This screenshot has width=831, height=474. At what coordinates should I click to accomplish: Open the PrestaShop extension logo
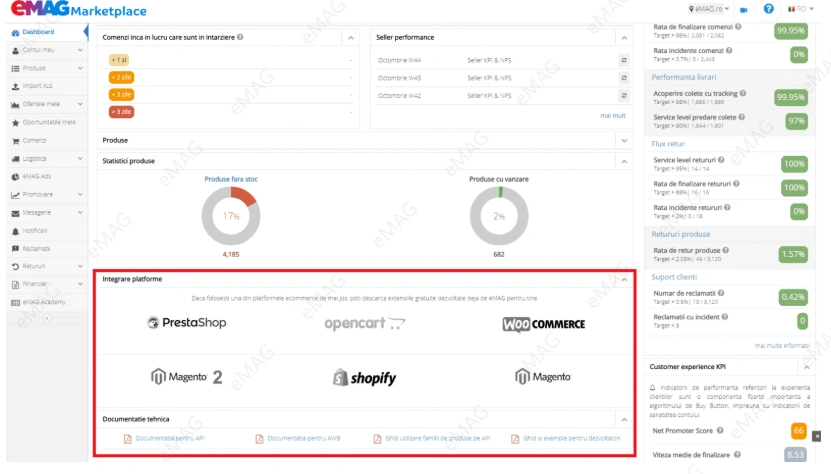point(187,323)
